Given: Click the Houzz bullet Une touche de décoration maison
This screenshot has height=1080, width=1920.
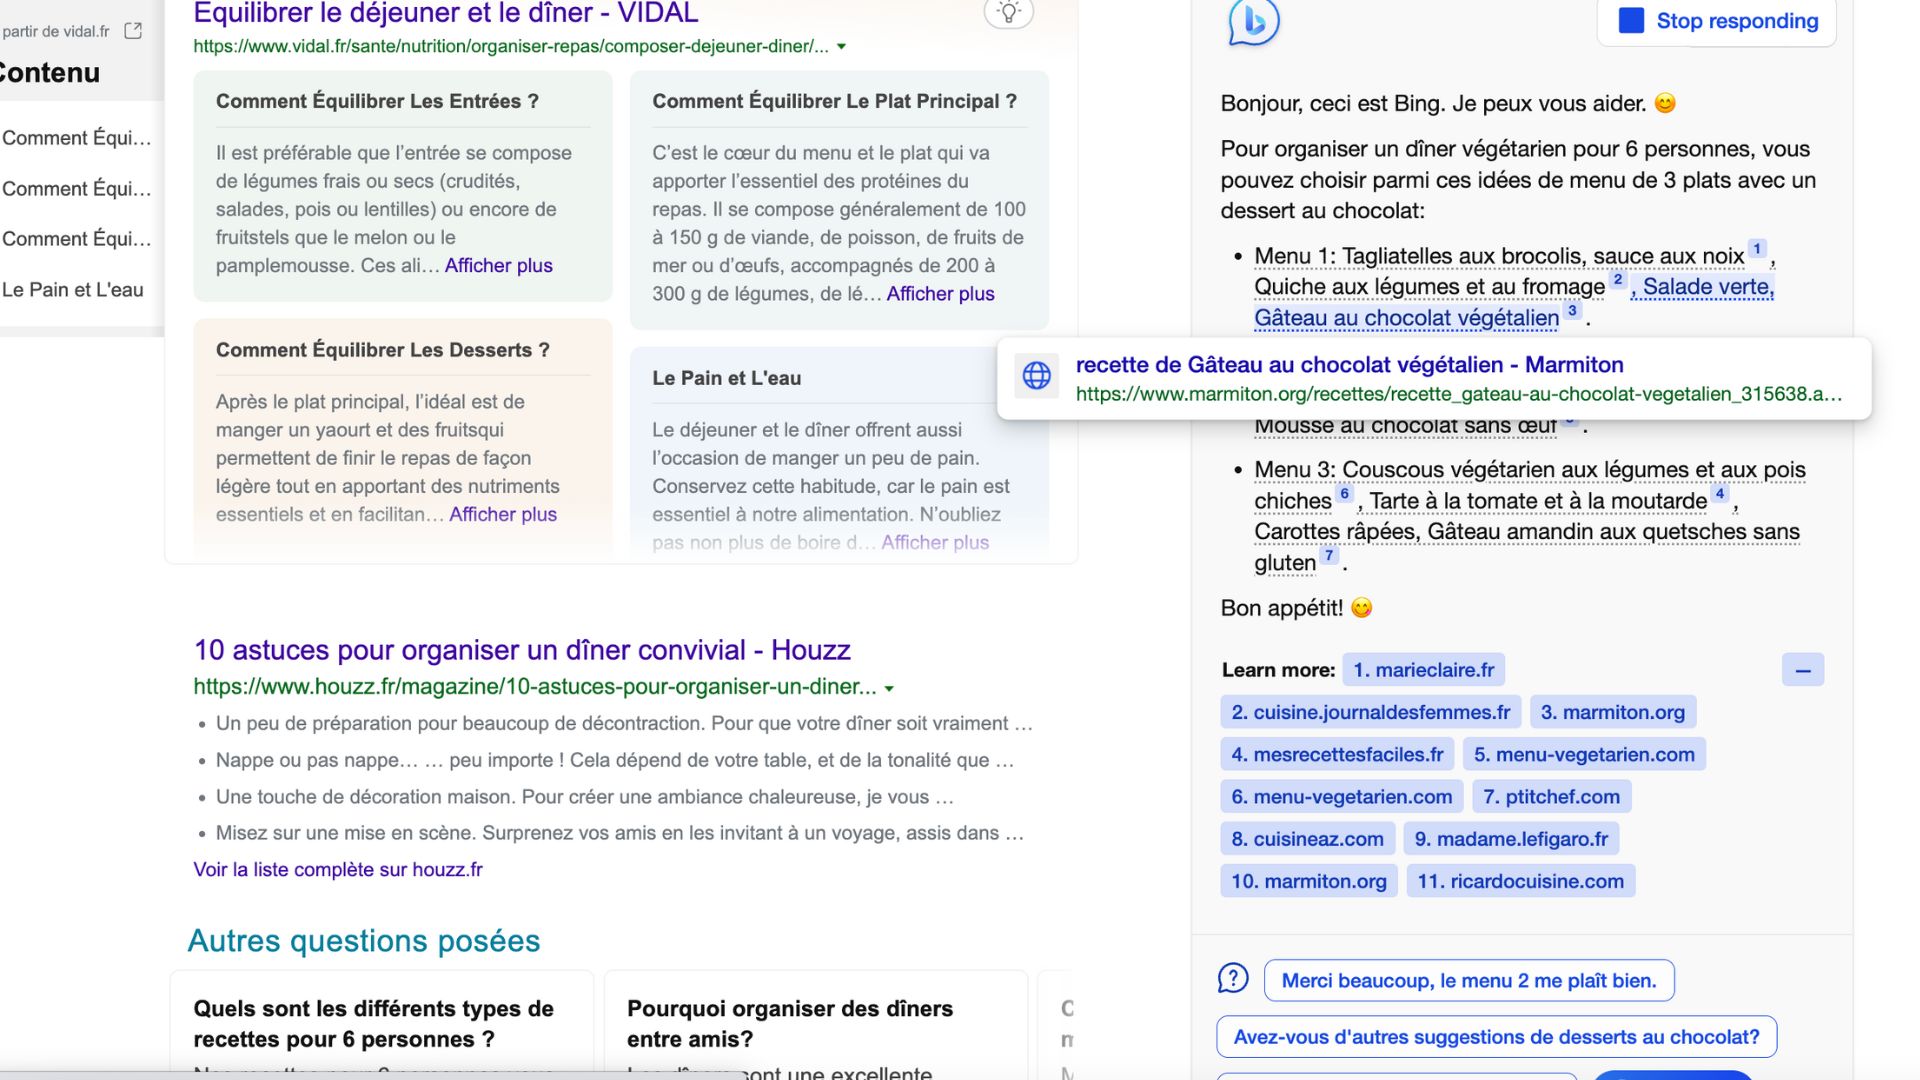Looking at the screenshot, I should click(585, 797).
